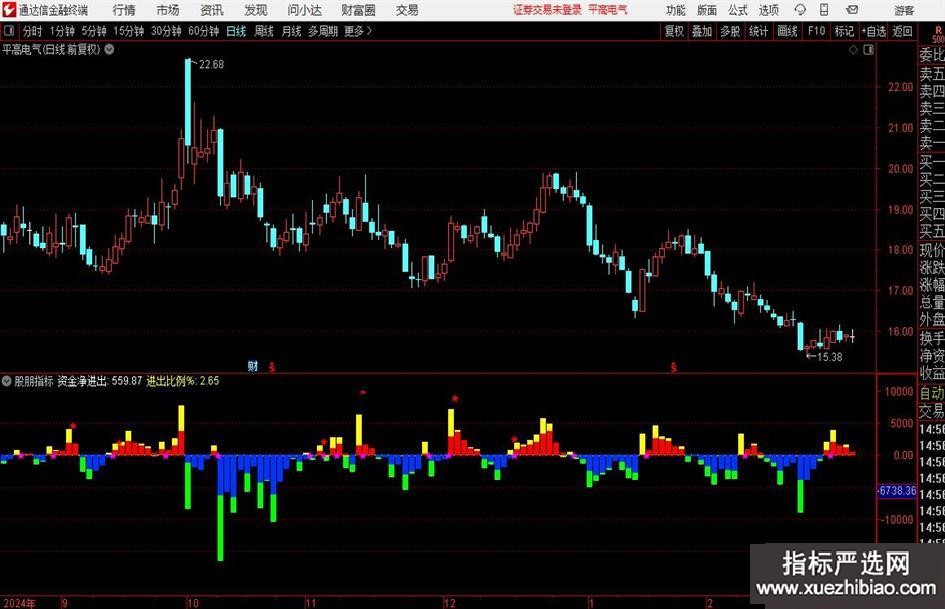The height and width of the screenshot is (609, 945).
Task: Select the 日线 daily period
Action: 236,31
